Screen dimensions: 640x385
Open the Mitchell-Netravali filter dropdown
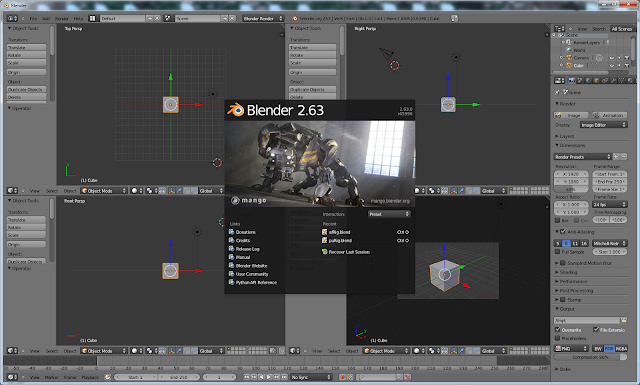click(610, 243)
